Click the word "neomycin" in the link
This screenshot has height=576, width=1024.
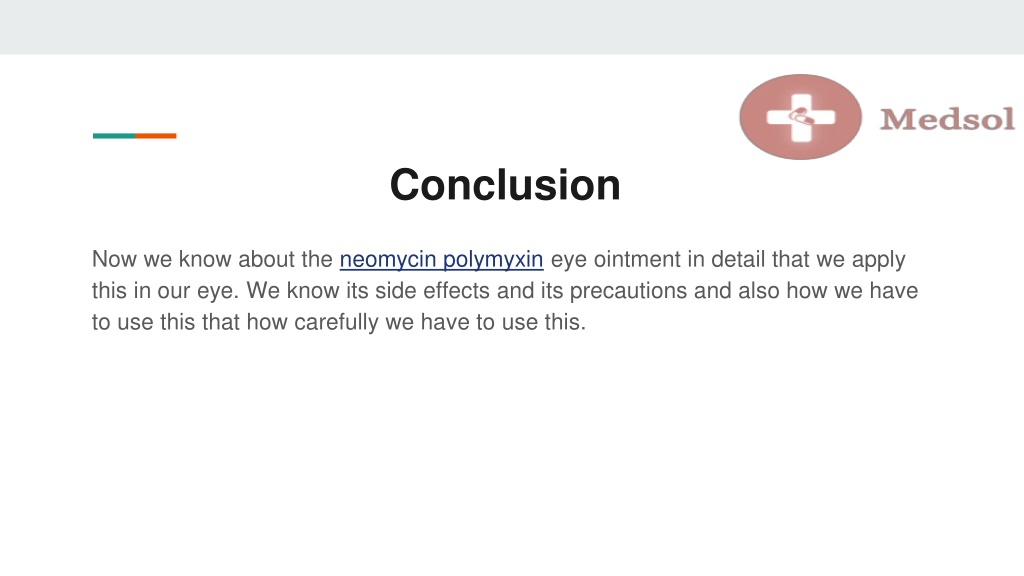click(x=388, y=259)
